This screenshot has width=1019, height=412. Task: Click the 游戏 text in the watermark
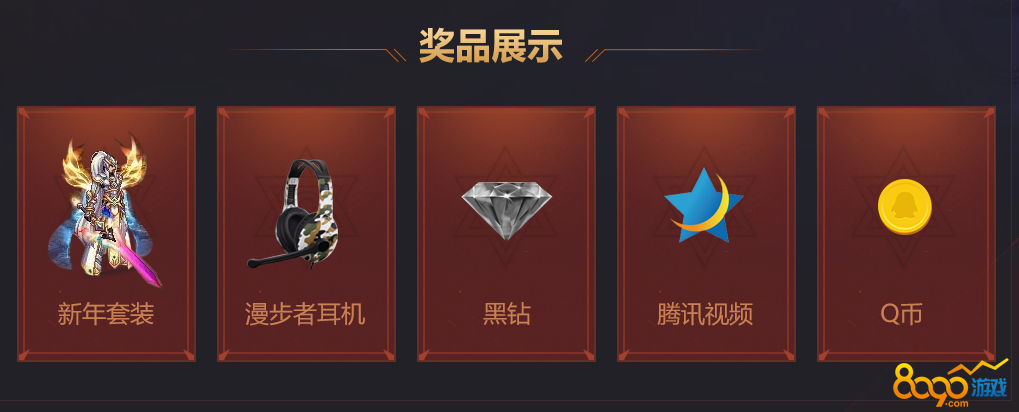click(991, 388)
